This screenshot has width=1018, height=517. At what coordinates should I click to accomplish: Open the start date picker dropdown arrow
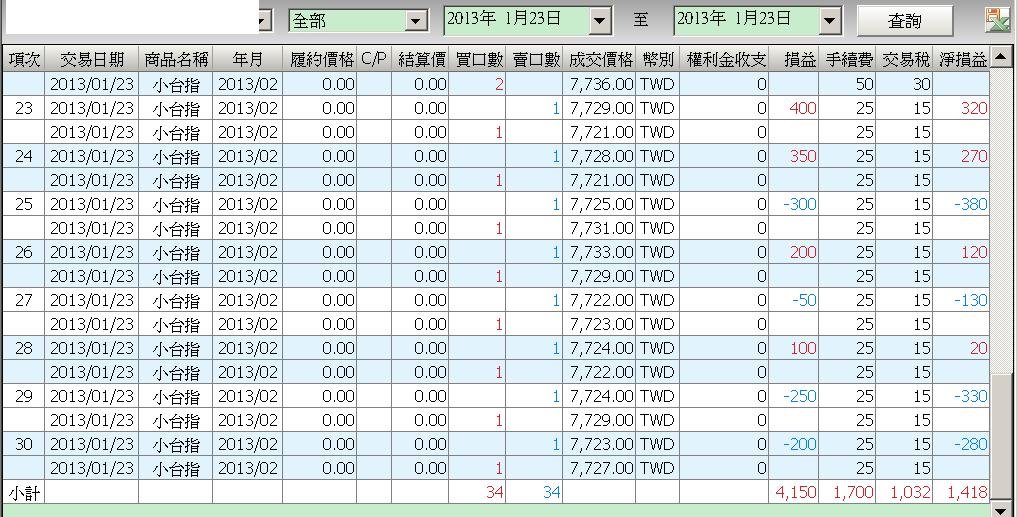600,21
